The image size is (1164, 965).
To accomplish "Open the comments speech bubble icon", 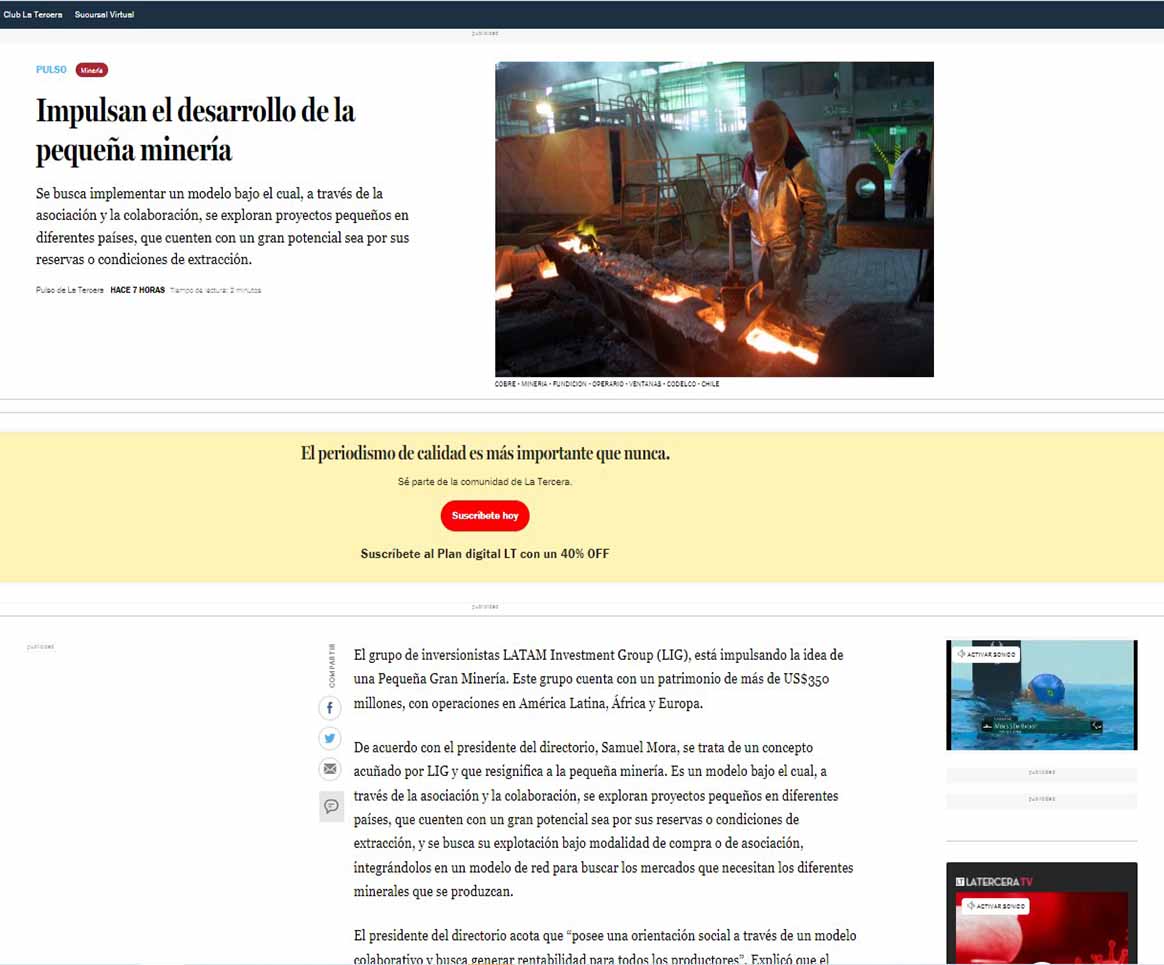I will [x=331, y=806].
